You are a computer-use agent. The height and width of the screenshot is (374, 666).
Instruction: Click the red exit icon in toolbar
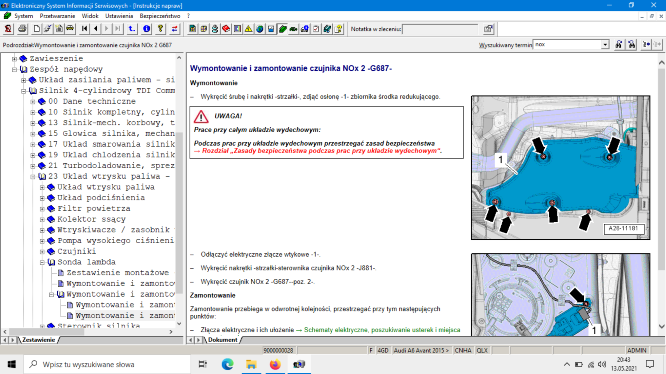point(8,29)
